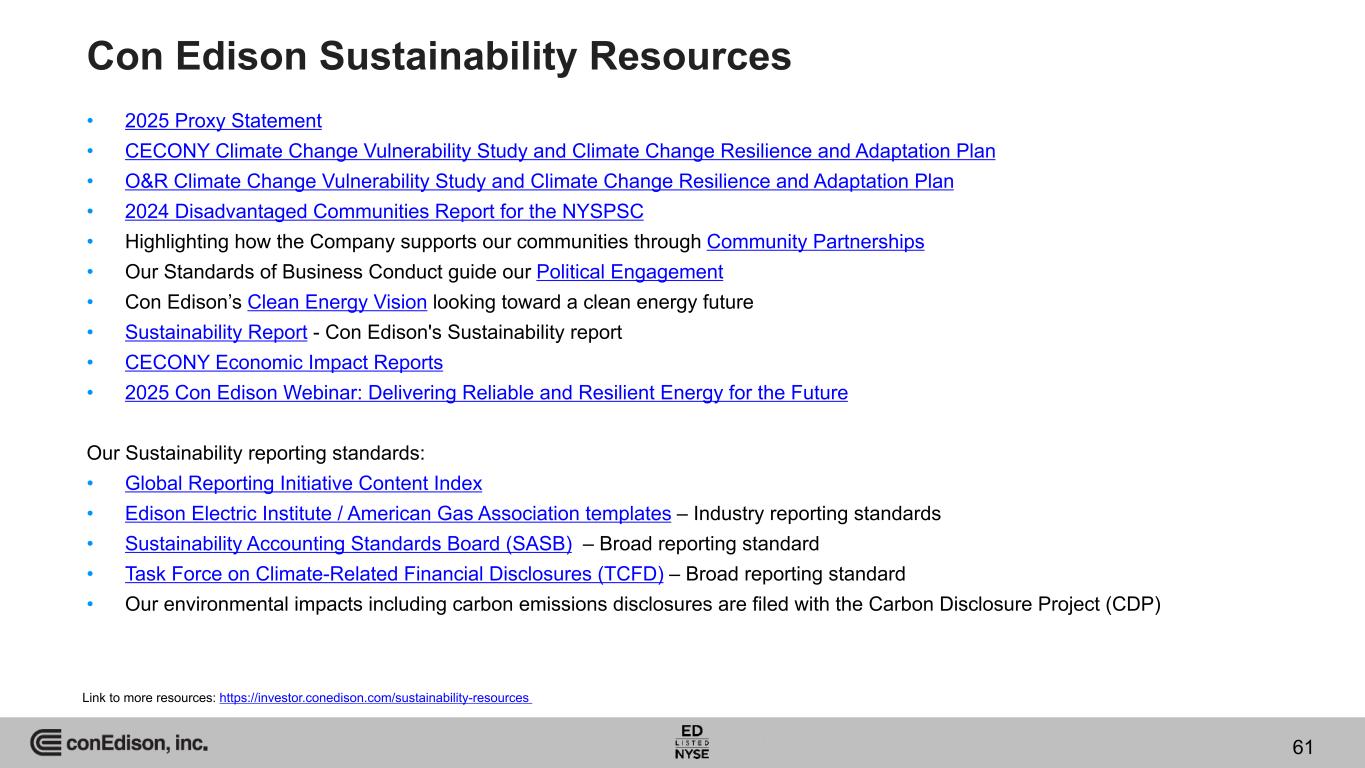
Task: Open the SASB standards link
Action: tap(348, 544)
